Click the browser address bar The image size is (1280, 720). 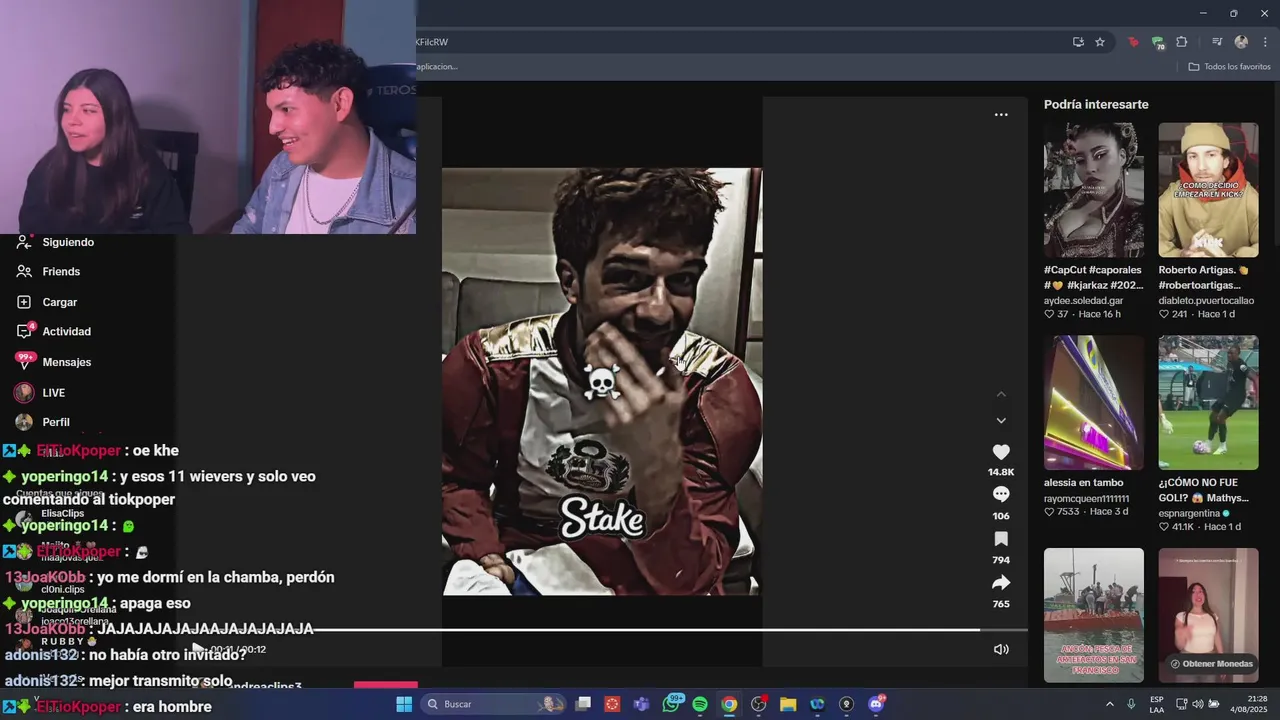(740, 42)
